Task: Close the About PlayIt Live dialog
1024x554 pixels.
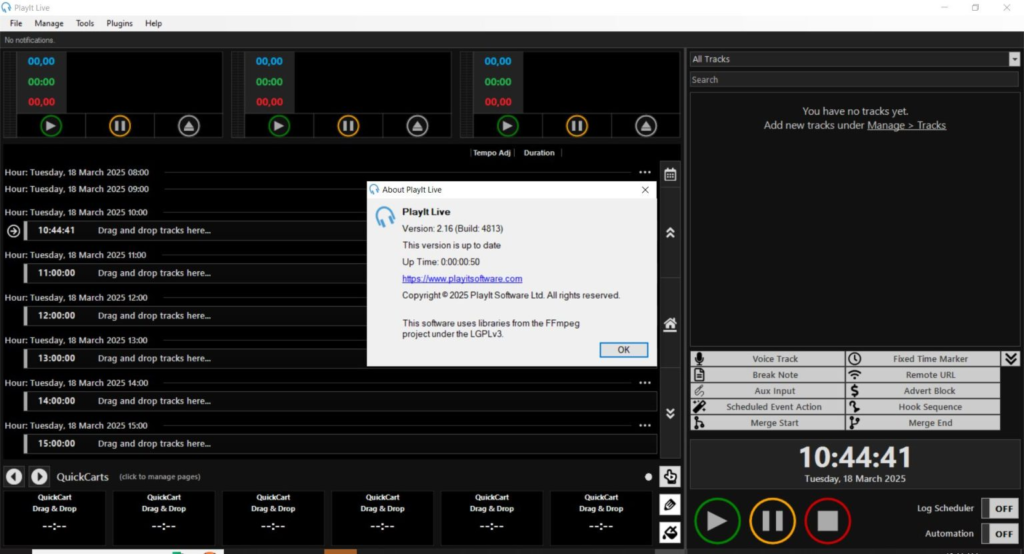Action: (x=645, y=189)
